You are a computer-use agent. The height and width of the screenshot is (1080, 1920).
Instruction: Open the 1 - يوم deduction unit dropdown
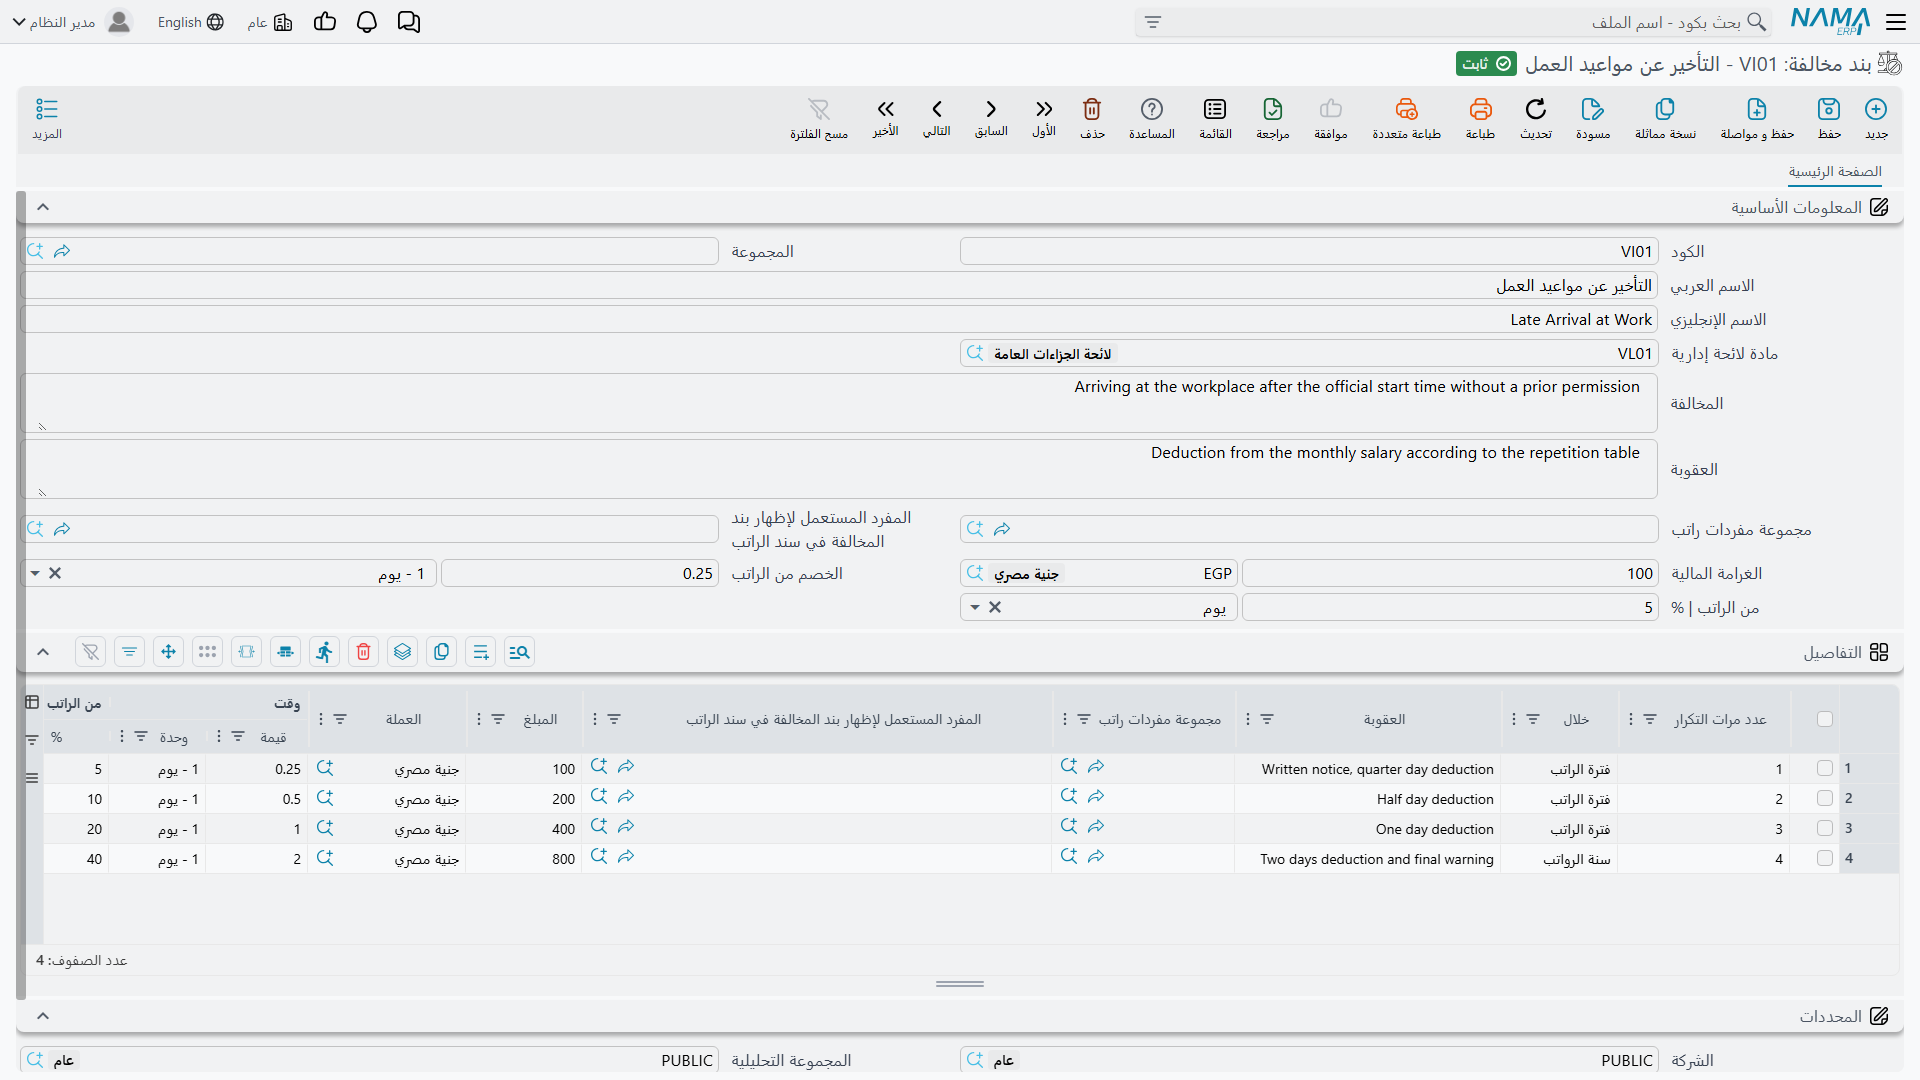click(x=35, y=573)
